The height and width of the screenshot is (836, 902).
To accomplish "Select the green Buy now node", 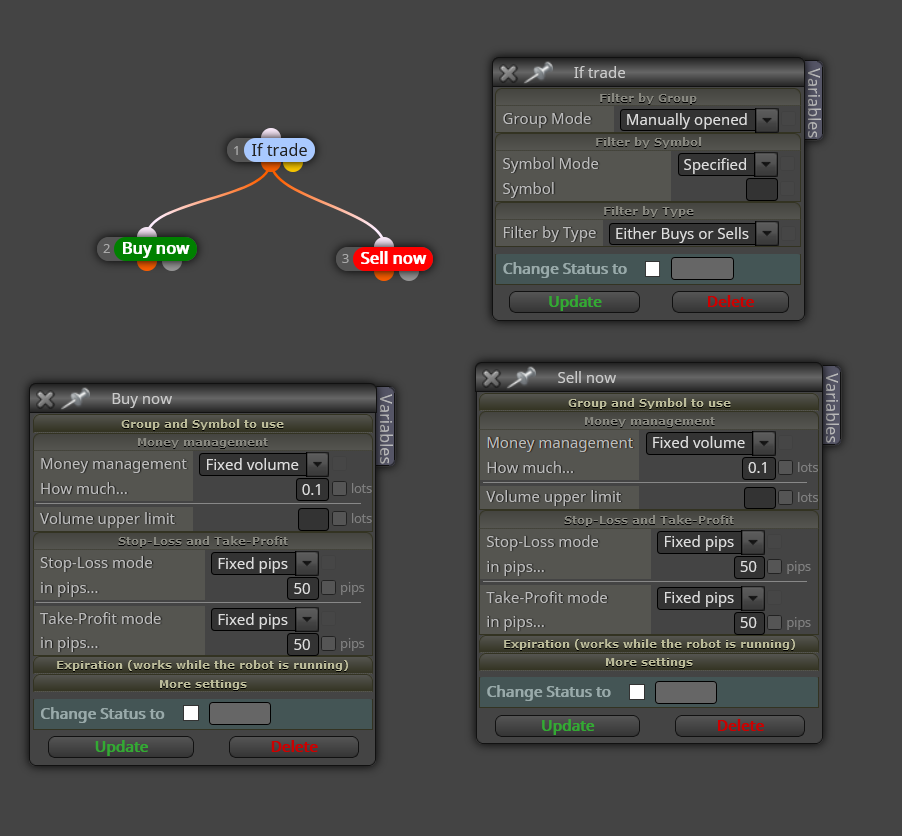I will pos(155,249).
